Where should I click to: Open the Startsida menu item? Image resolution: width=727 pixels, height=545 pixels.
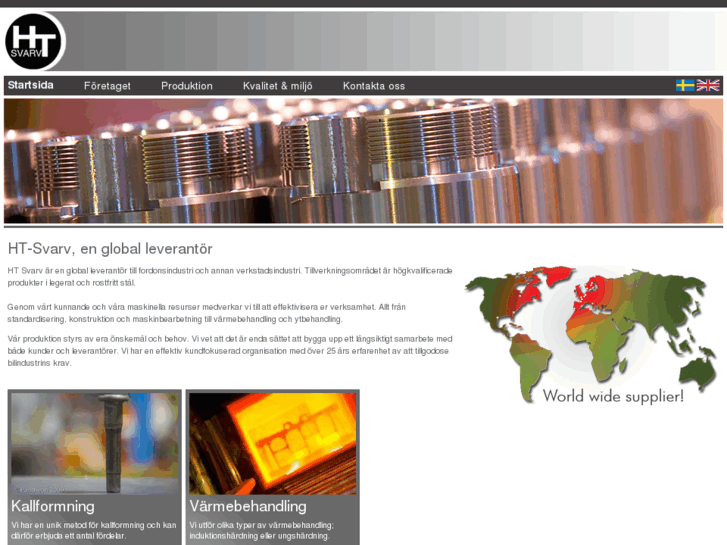pyautogui.click(x=31, y=85)
